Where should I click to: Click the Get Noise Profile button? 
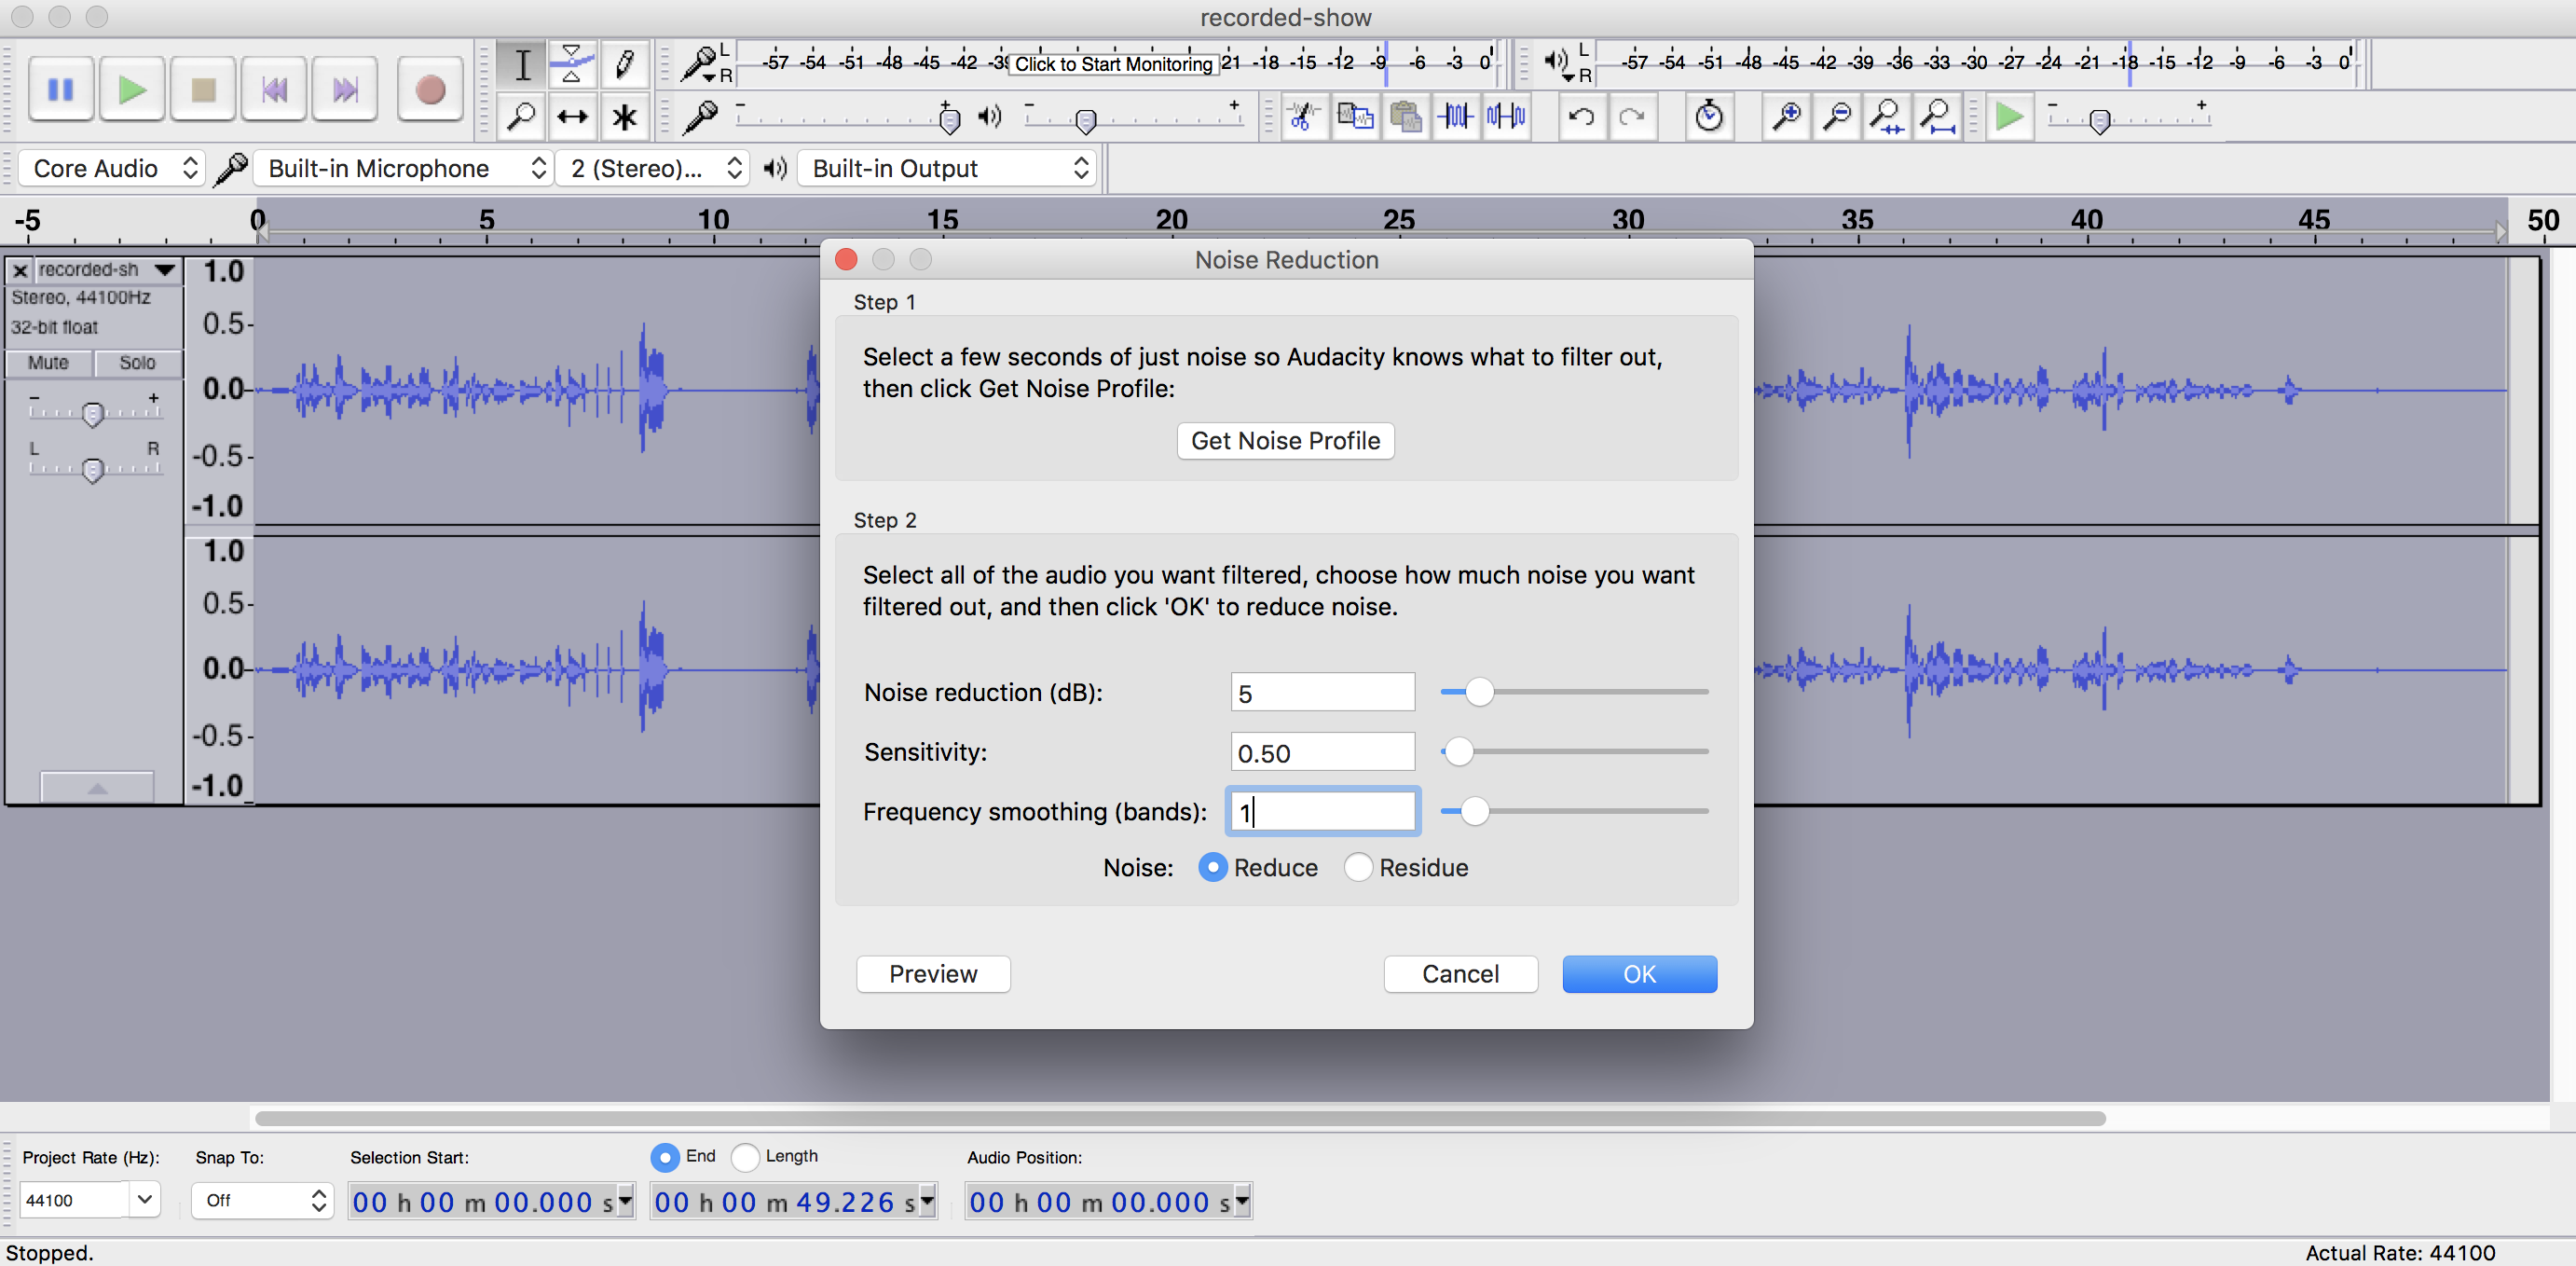click(1285, 440)
